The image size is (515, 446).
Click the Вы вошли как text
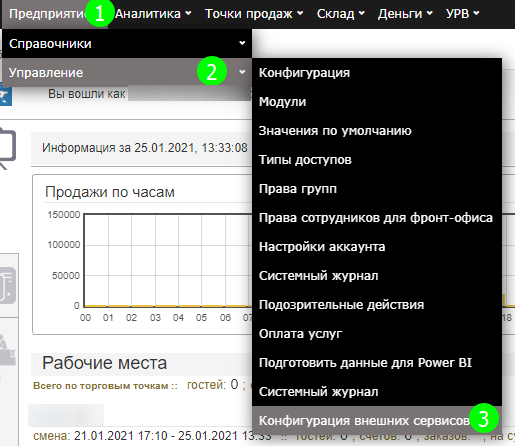tap(87, 94)
